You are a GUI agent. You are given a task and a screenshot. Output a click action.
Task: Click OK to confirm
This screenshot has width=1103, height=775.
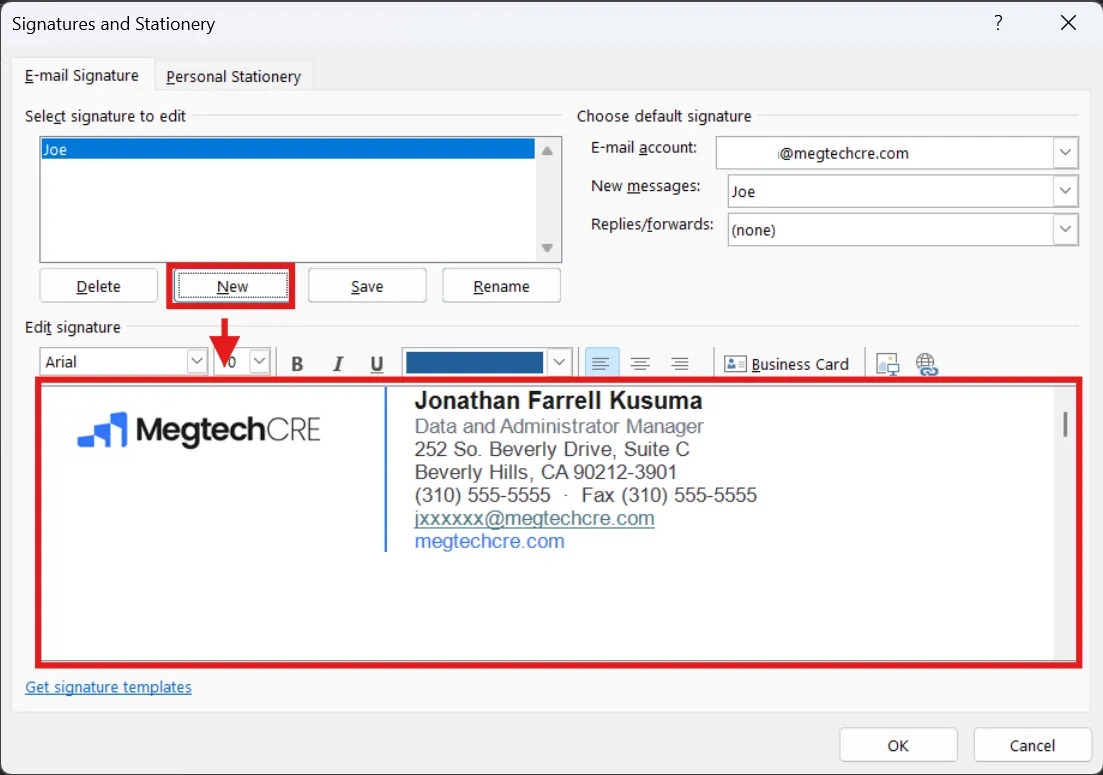click(x=898, y=745)
